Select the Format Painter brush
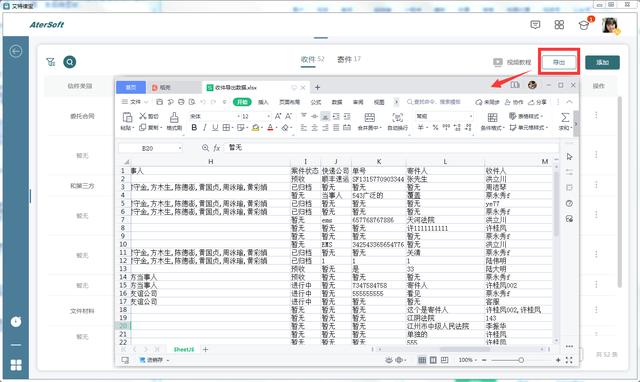The width and height of the screenshot is (640, 382). point(174,118)
